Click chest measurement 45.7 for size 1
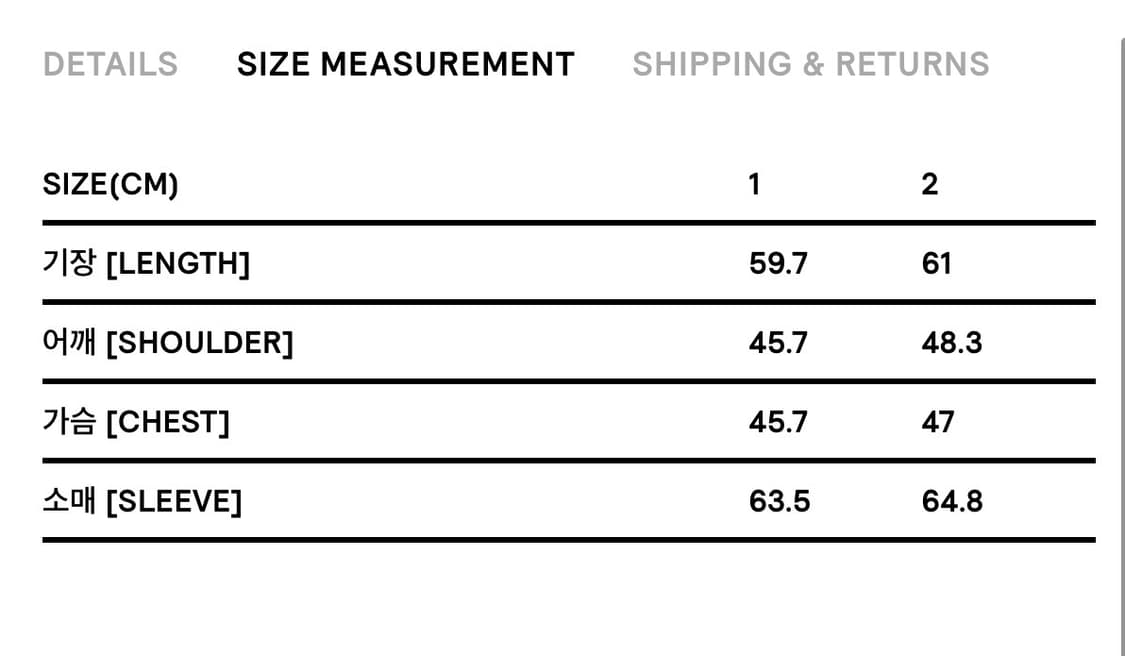The image size is (1125, 656). pyautogui.click(x=778, y=422)
